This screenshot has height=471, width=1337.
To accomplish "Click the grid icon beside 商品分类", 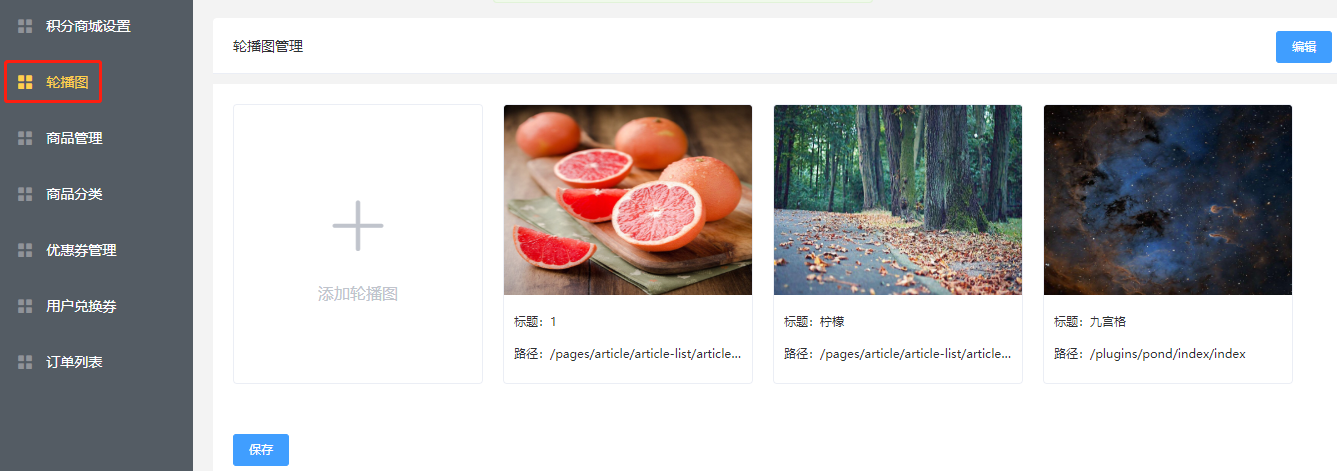I will tap(25, 194).
